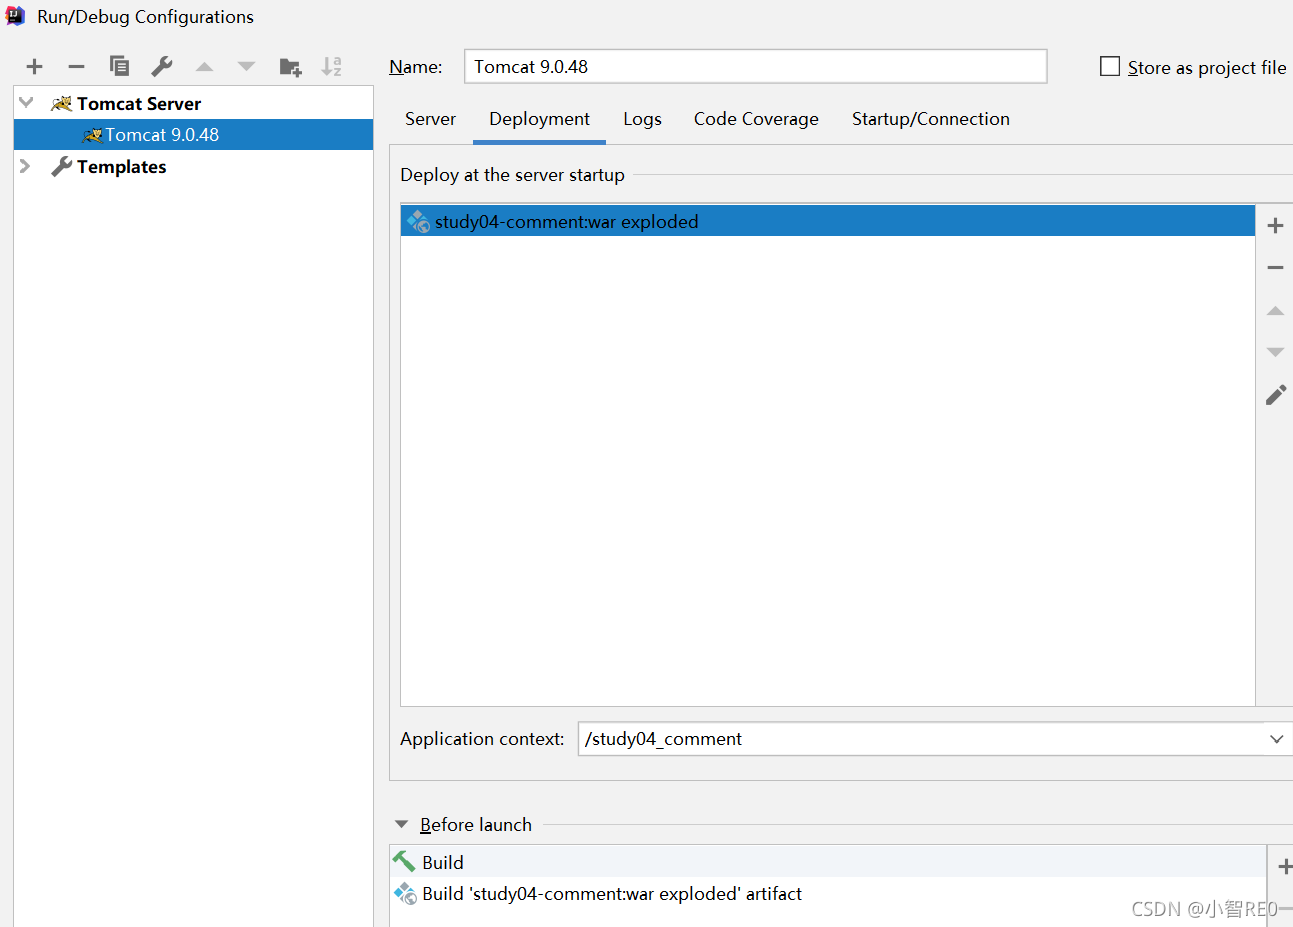The height and width of the screenshot is (927, 1293).
Task: Select study04-comment:war exploded deployment row
Action: coord(828,221)
